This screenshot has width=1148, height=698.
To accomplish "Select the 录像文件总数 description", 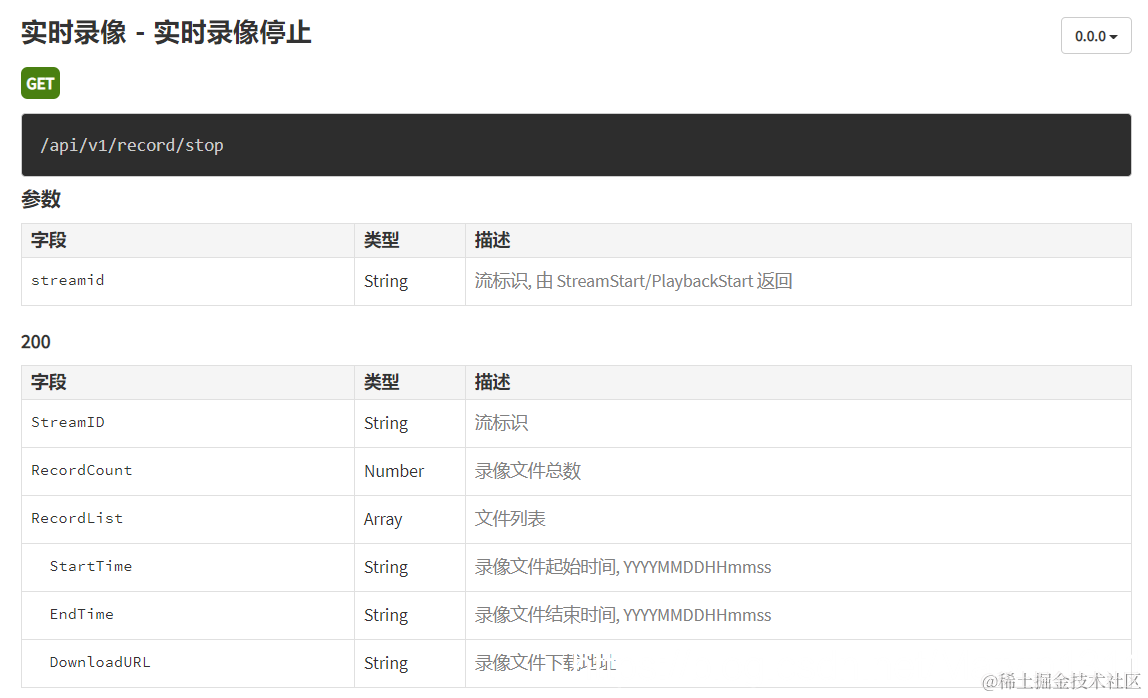I will pyautogui.click(x=528, y=471).
